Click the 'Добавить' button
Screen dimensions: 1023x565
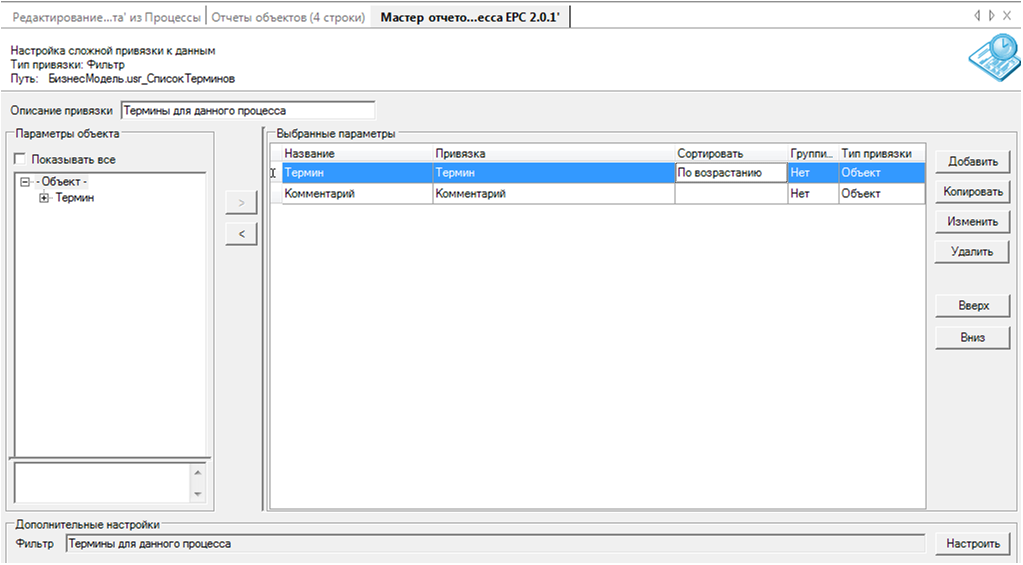click(x=972, y=162)
